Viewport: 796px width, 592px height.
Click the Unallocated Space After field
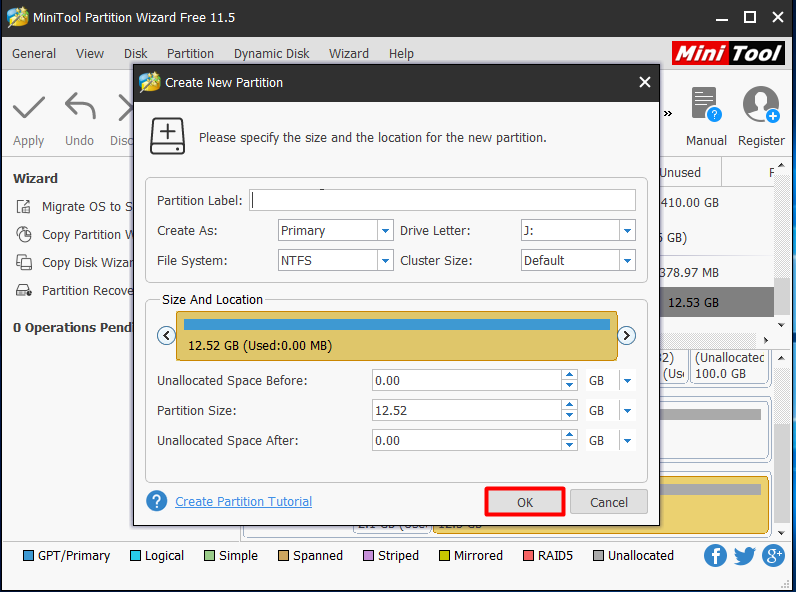(467, 441)
